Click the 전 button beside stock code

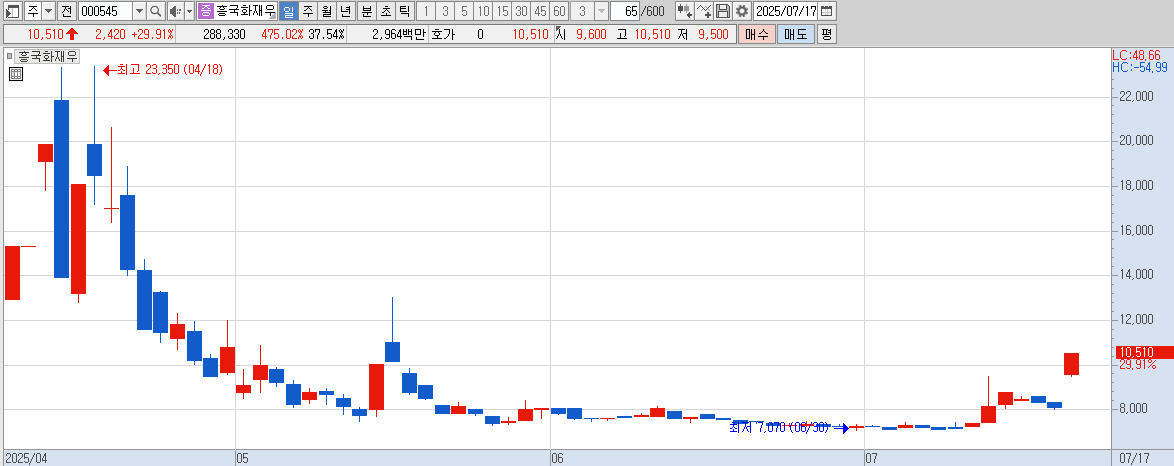tap(67, 11)
